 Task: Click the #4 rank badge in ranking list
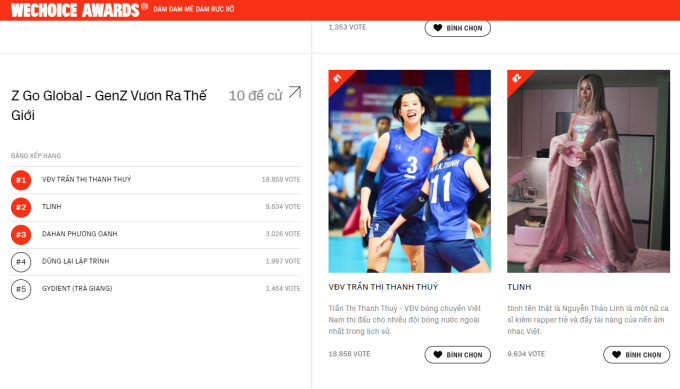(x=21, y=262)
